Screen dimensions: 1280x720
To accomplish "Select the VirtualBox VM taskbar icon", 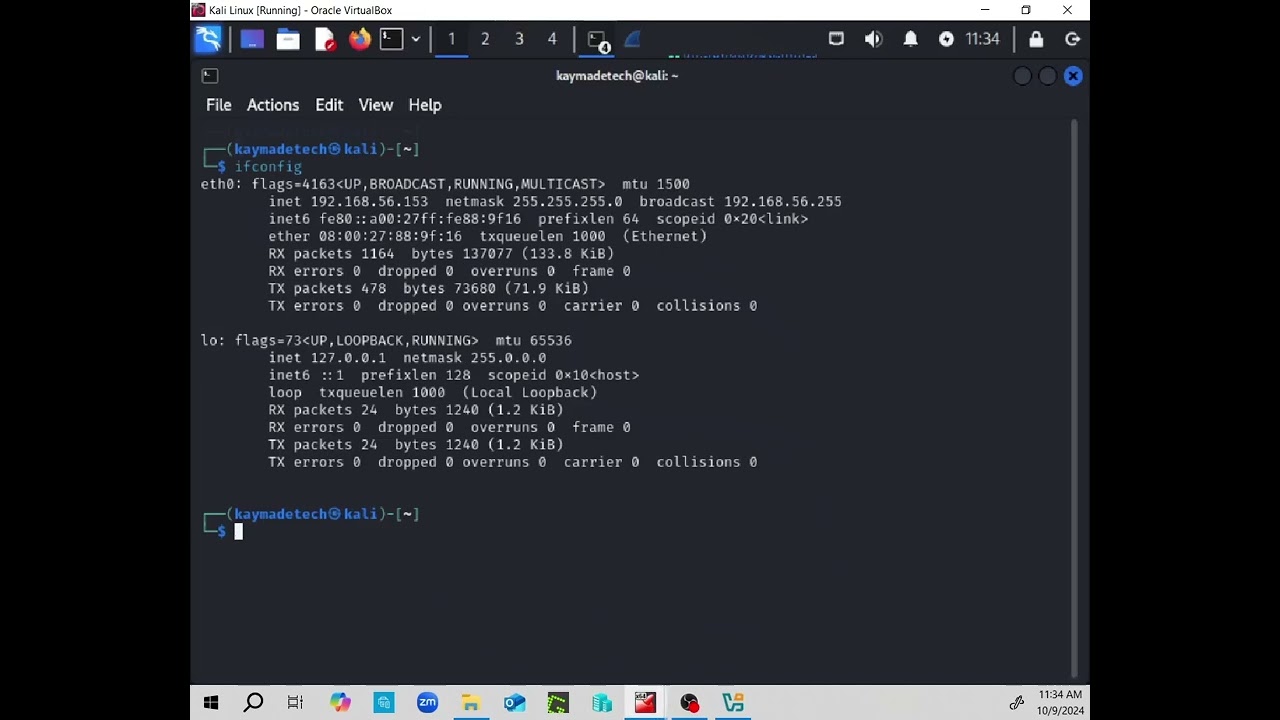I will click(645, 703).
